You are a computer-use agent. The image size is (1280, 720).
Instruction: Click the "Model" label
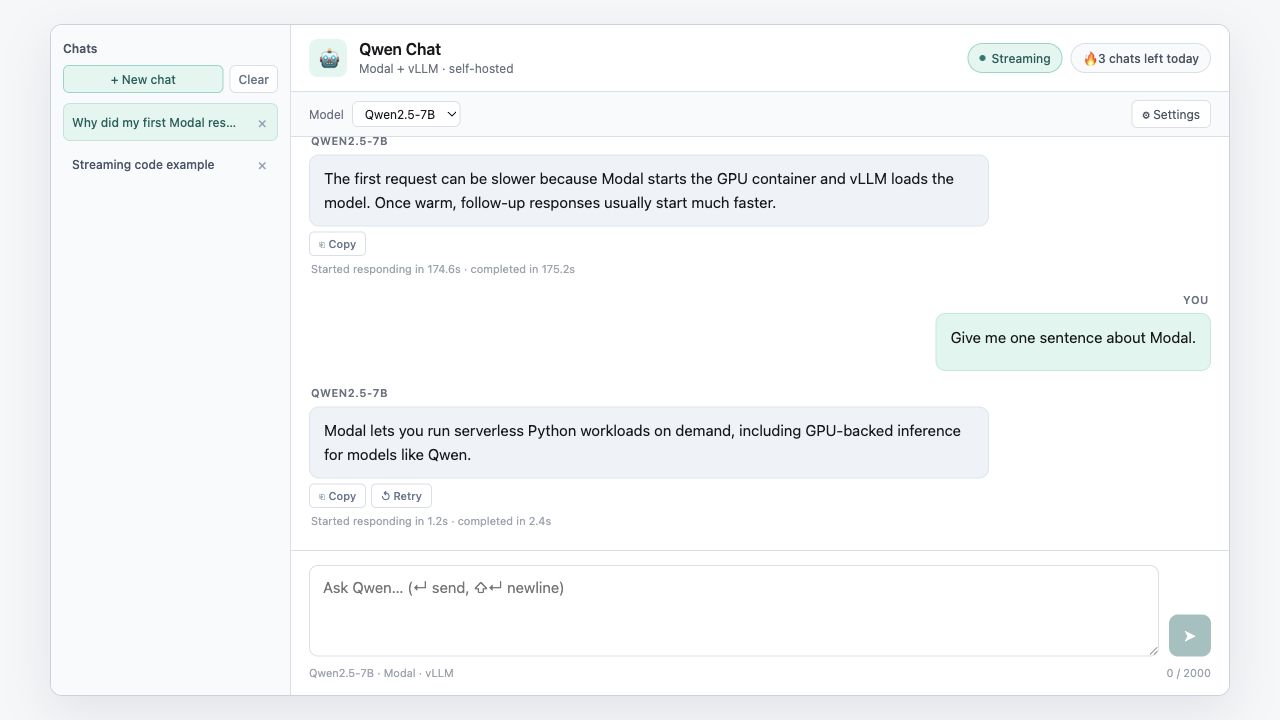click(x=326, y=114)
